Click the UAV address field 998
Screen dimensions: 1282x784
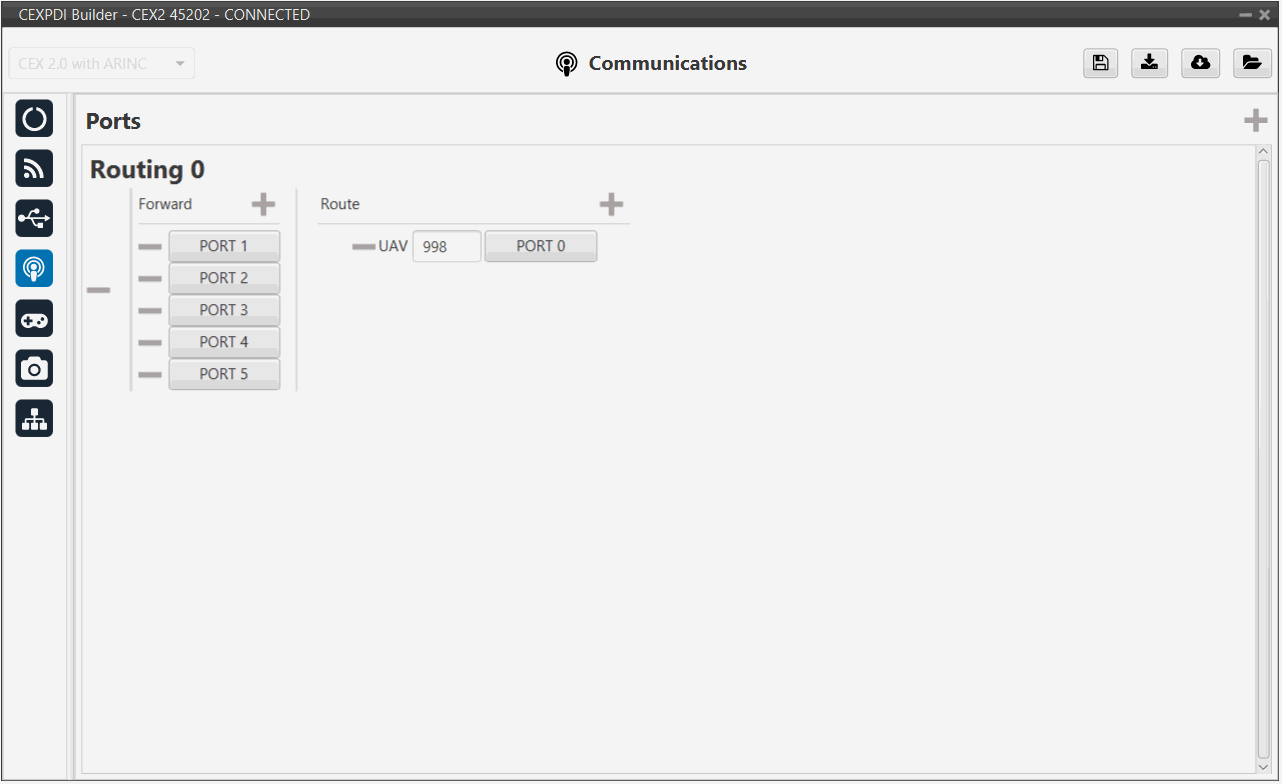click(446, 247)
